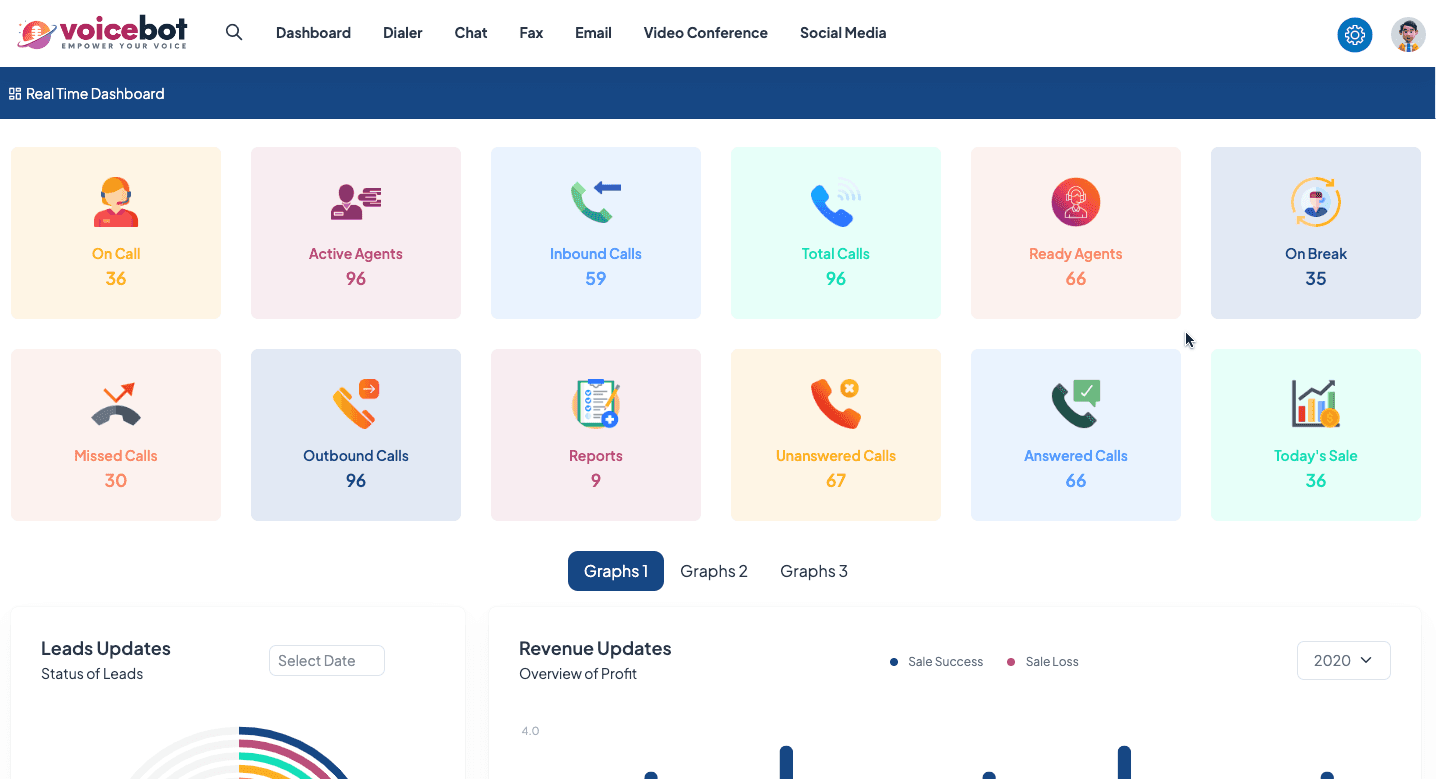The image size is (1436, 779).
Task: Click the Unanswered Calls phone icon
Action: pos(835,405)
